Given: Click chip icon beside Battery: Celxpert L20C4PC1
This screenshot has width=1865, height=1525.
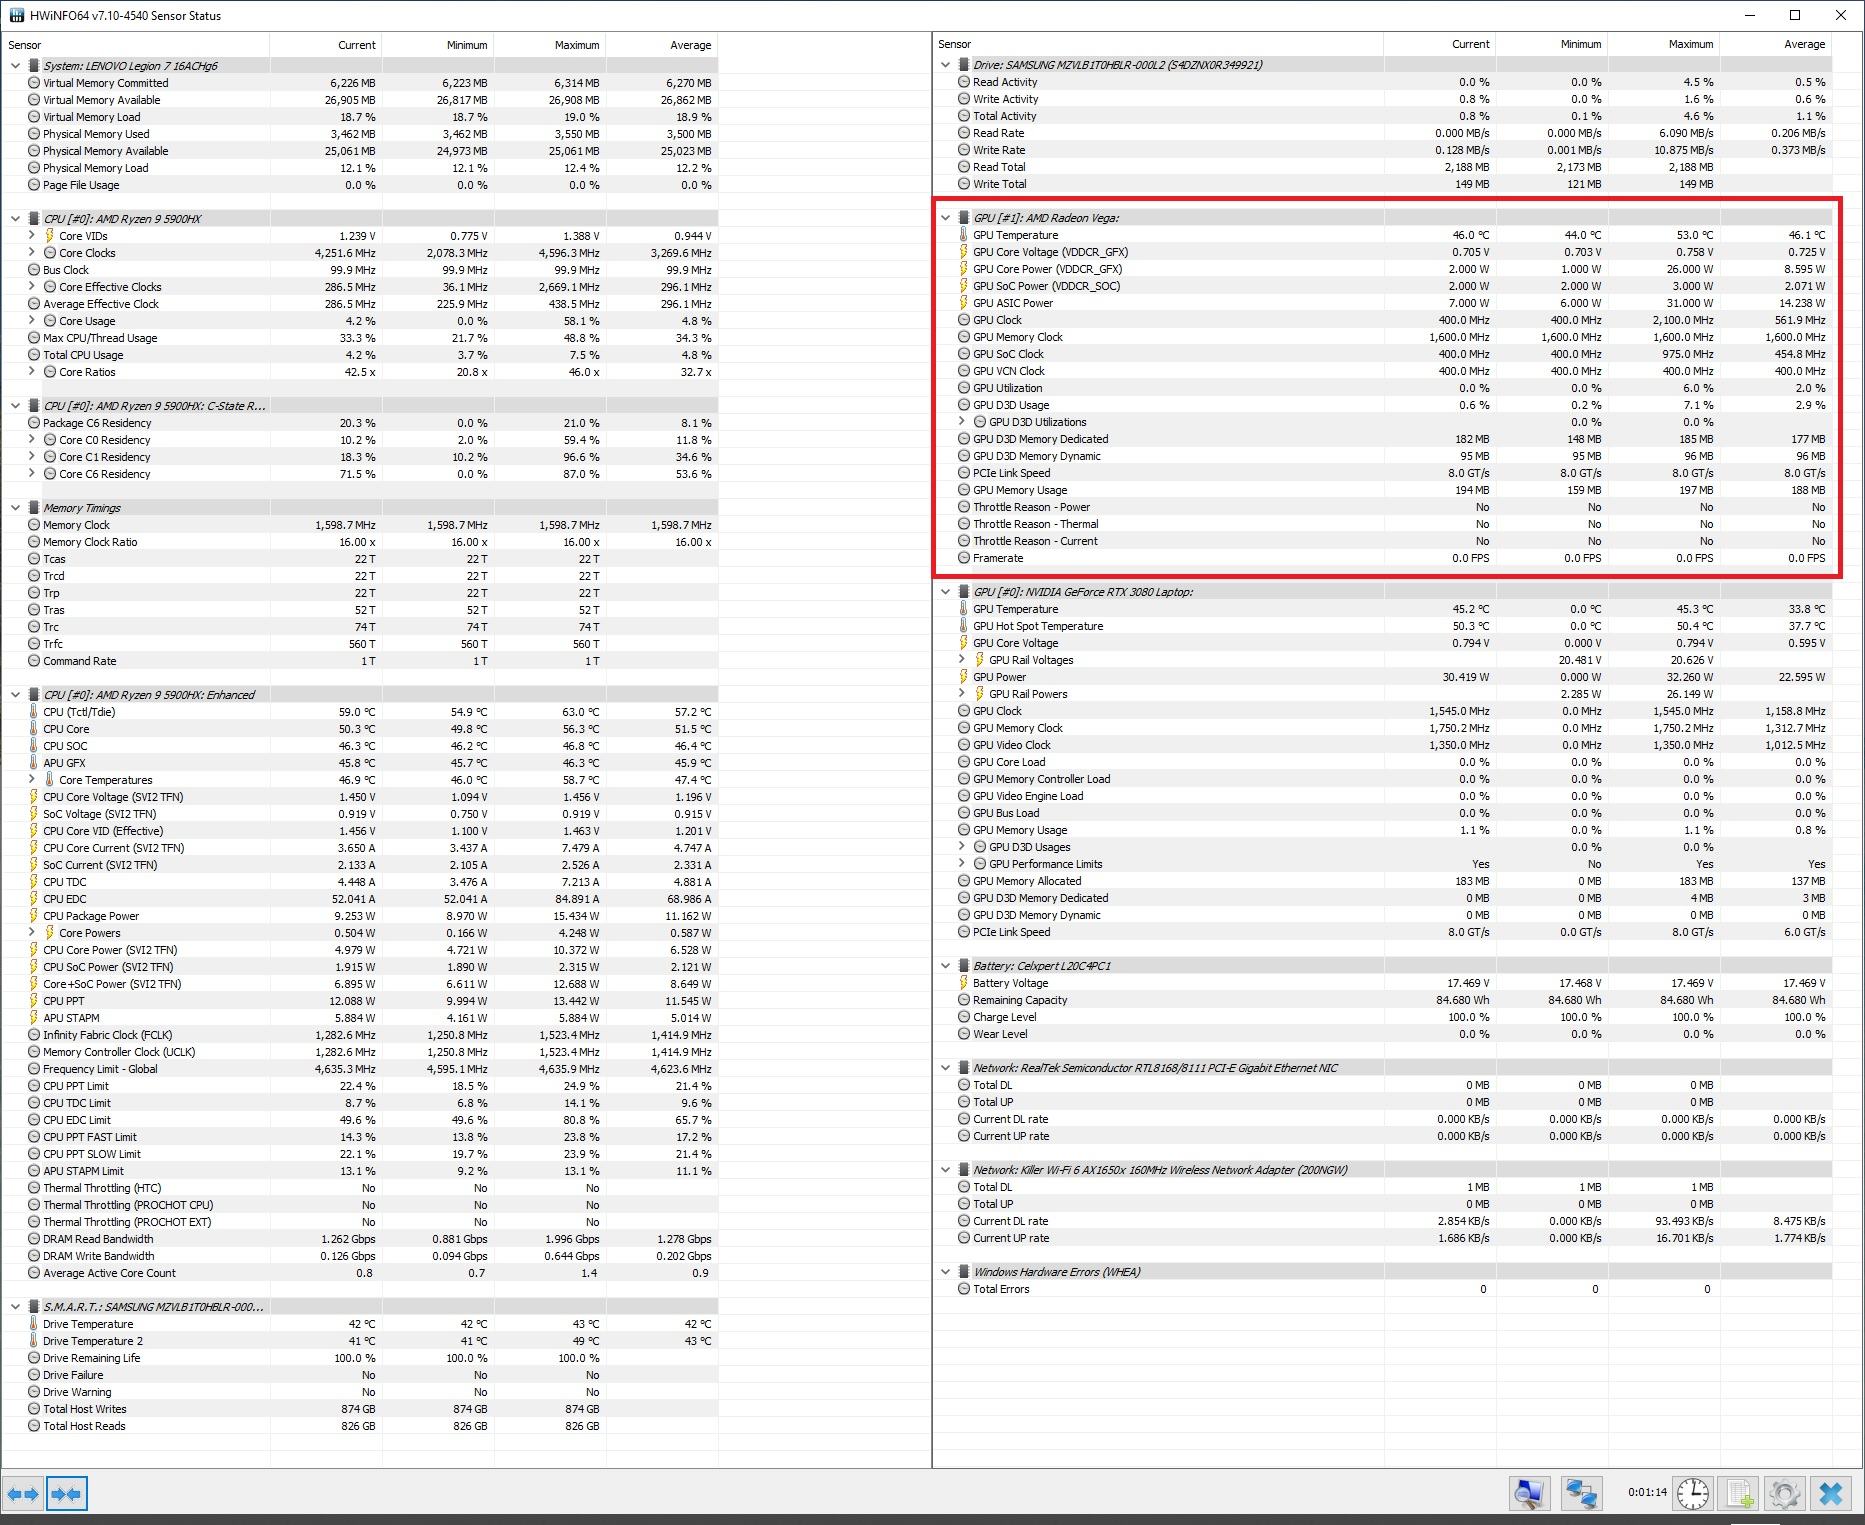Looking at the screenshot, I should [x=964, y=966].
